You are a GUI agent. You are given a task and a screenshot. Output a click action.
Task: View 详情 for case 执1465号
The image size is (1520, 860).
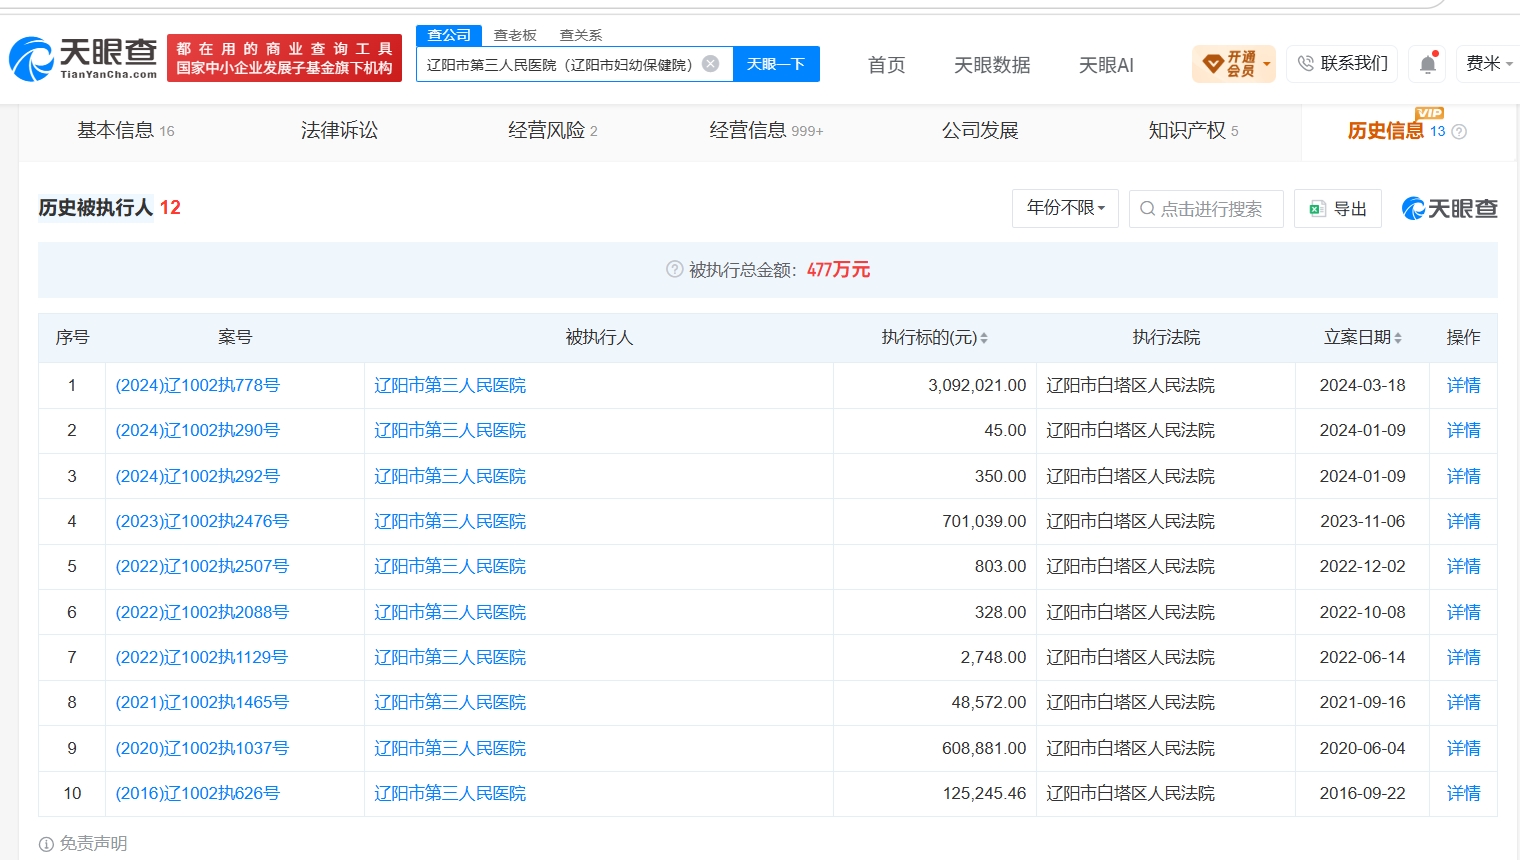pyautogui.click(x=1463, y=702)
